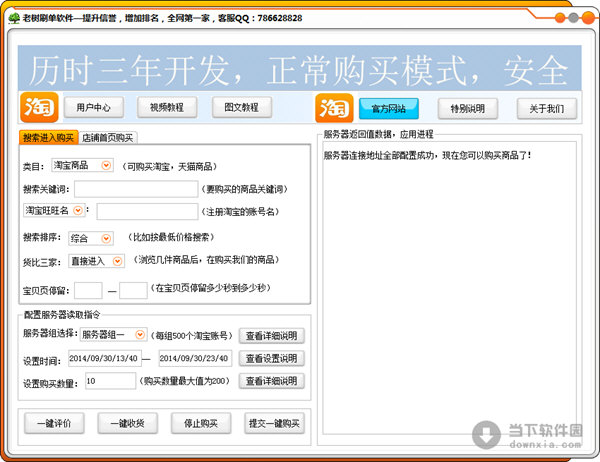Expand the 搜索排序 综合 dropdown

(106, 238)
